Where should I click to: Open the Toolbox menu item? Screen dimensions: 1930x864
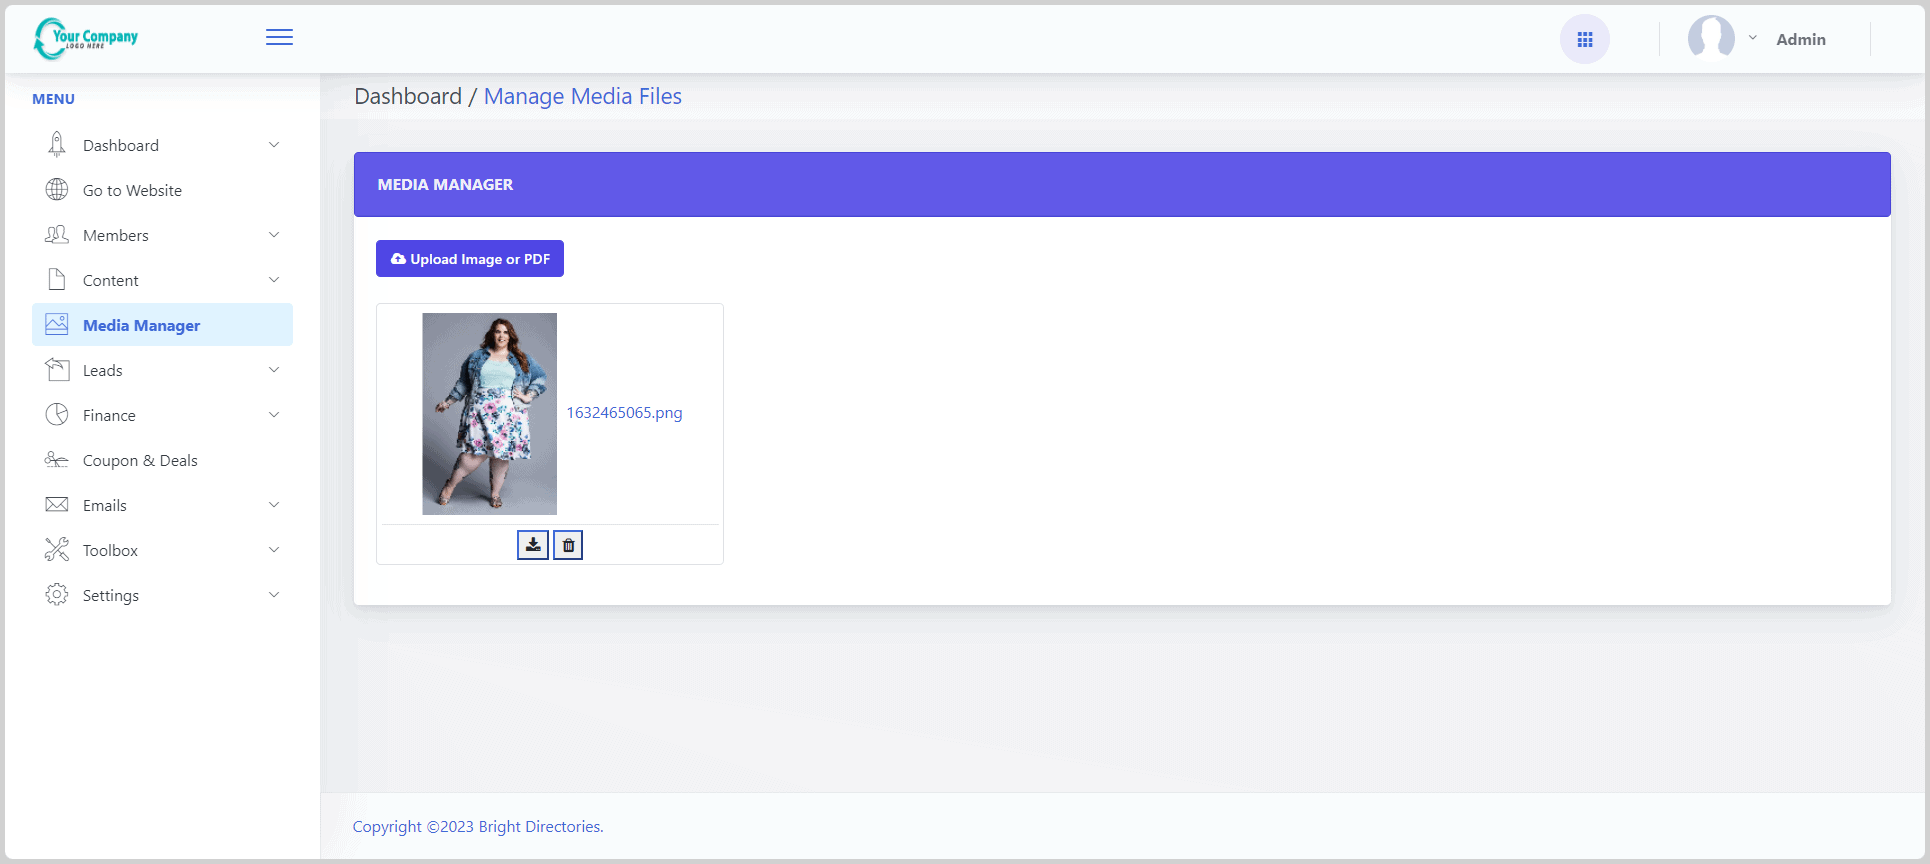(110, 550)
